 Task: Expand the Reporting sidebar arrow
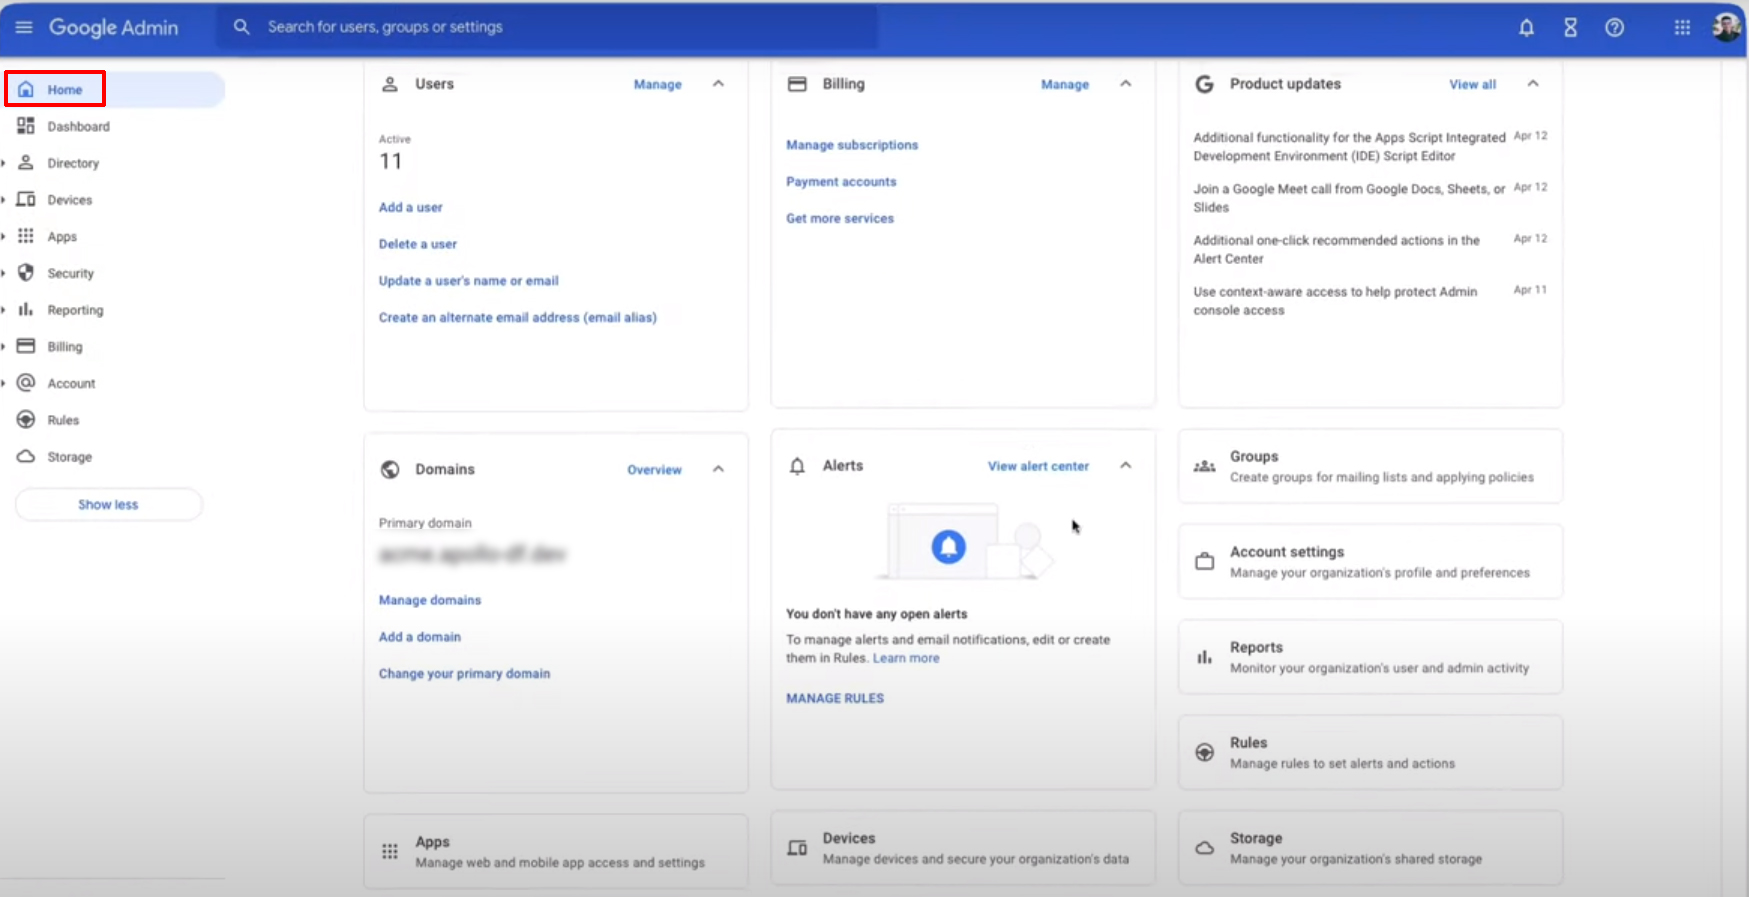(x=4, y=310)
